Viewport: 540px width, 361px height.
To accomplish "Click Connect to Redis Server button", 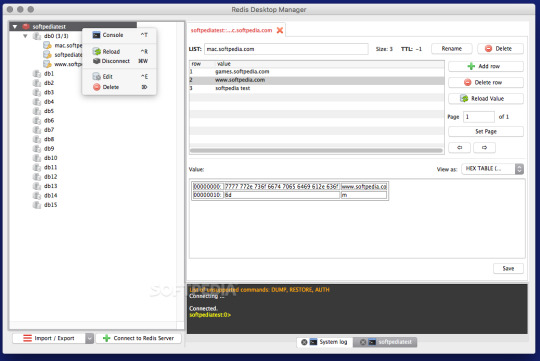I will pos(138,338).
